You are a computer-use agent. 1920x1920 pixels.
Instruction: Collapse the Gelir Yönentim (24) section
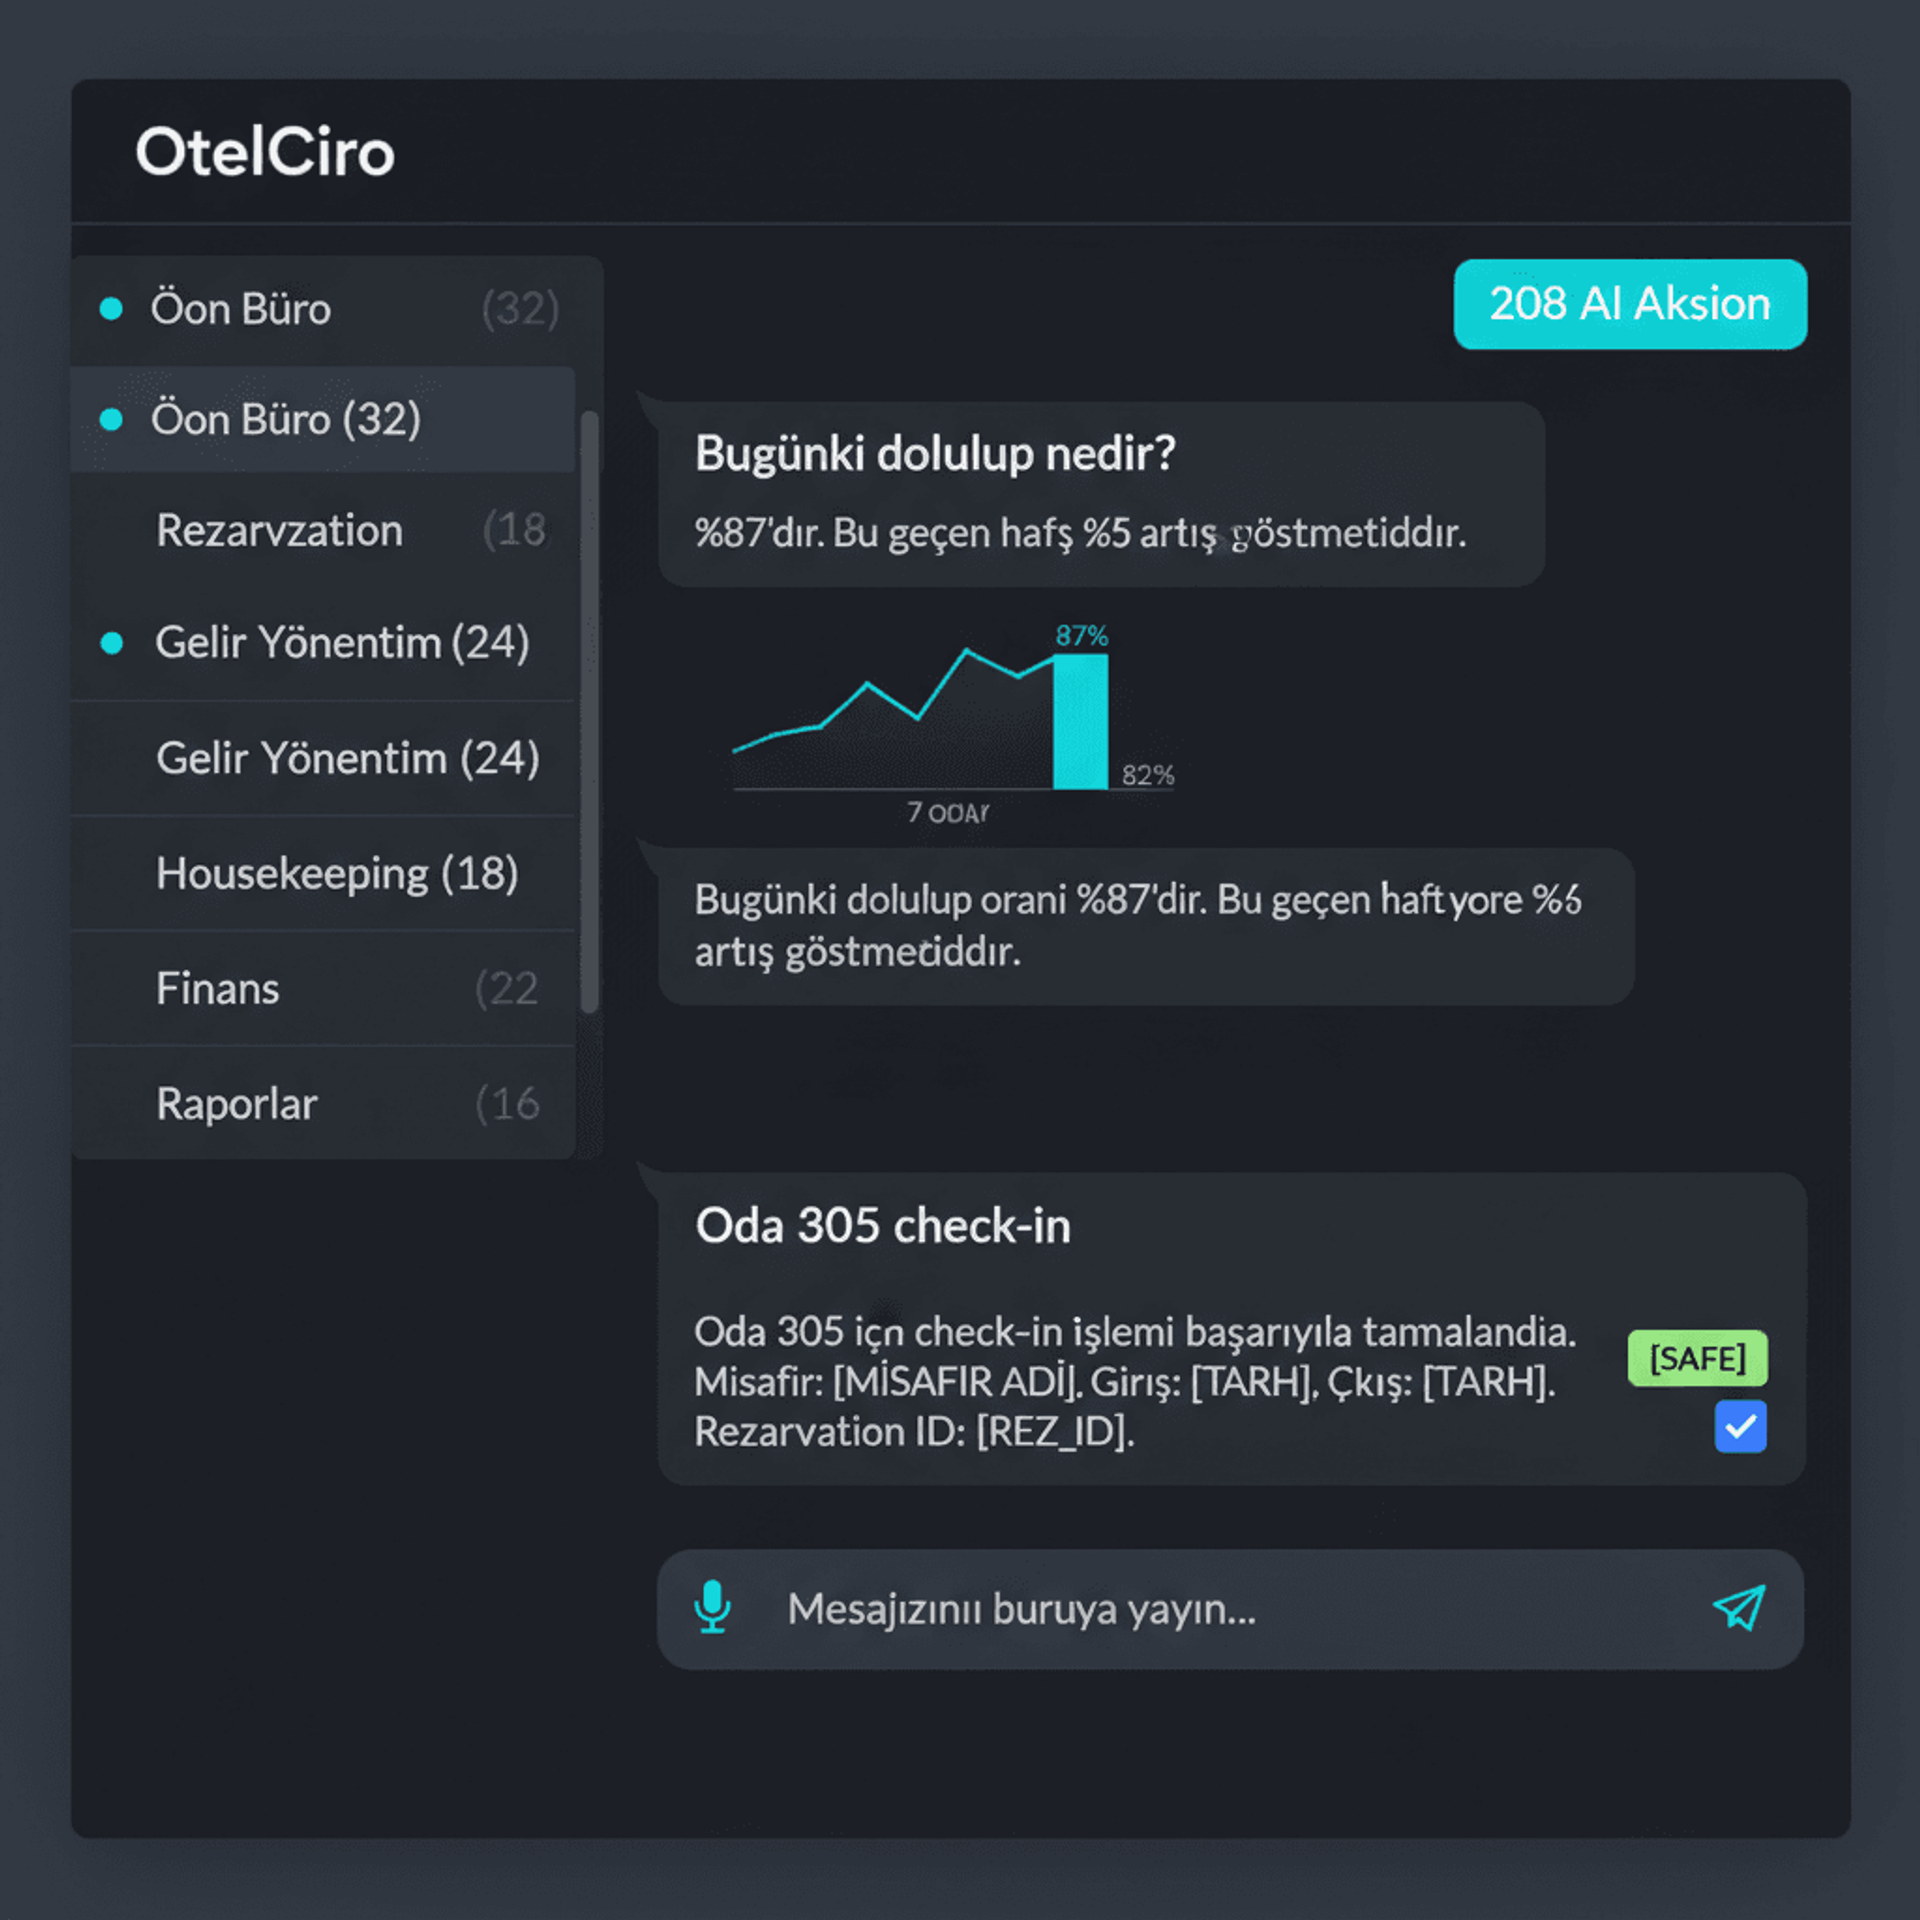click(350, 758)
